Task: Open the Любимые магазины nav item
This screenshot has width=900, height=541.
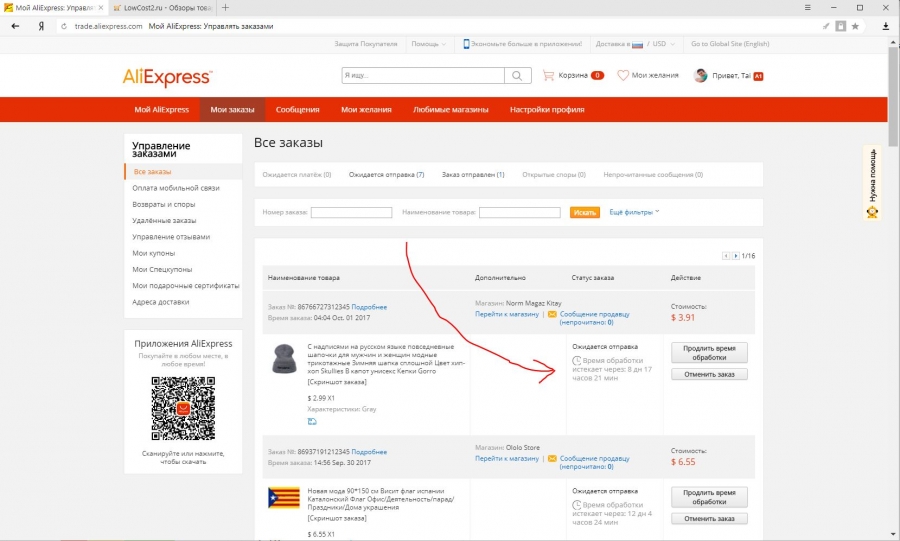Action: pos(451,110)
